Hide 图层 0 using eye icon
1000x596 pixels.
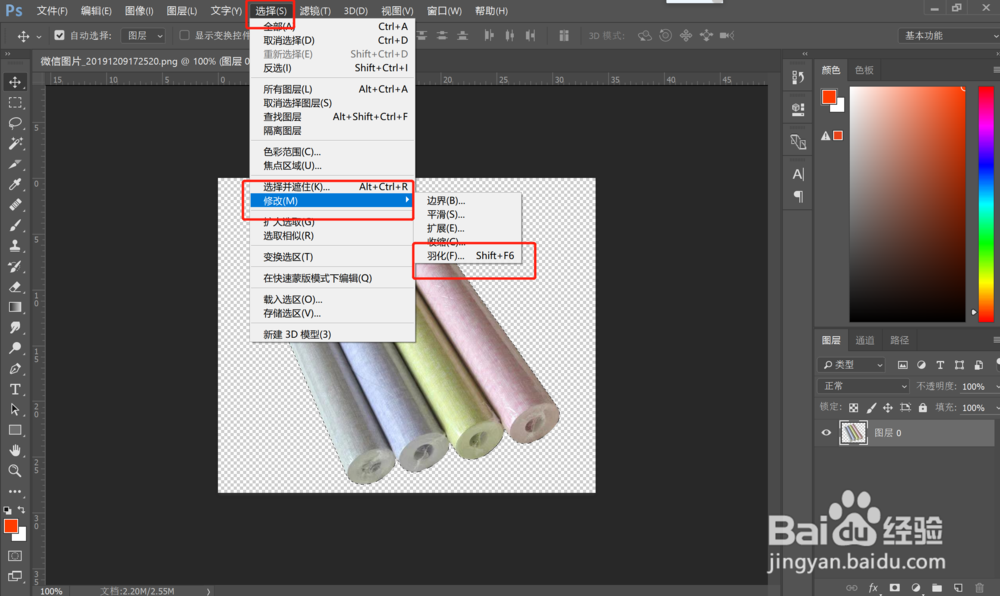pos(826,433)
